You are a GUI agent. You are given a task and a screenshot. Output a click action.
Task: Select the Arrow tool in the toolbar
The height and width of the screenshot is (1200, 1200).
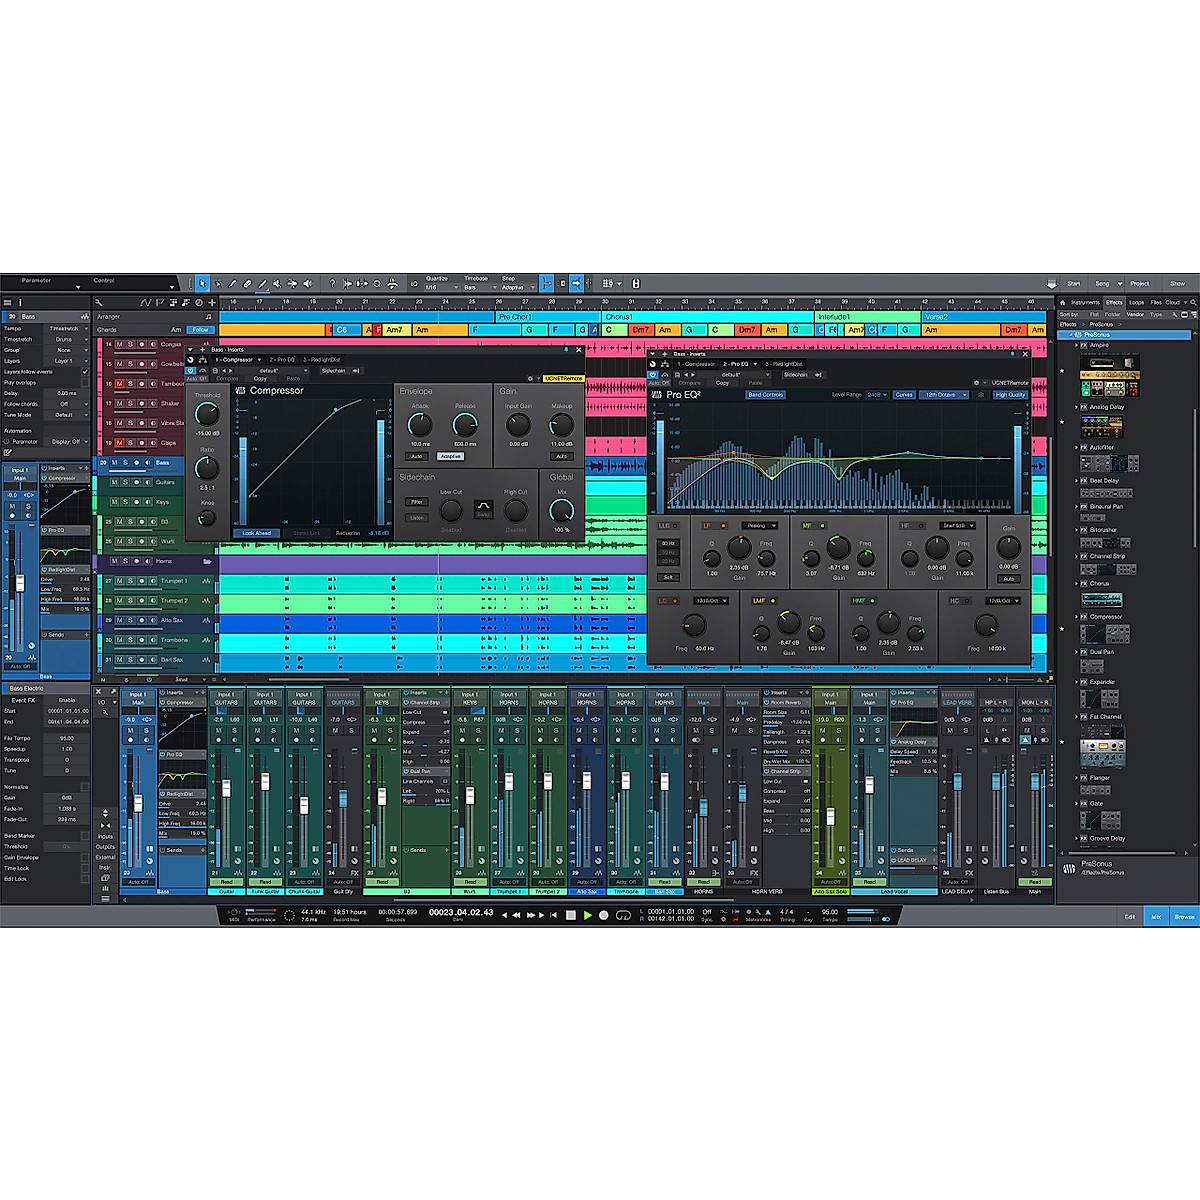(x=202, y=285)
